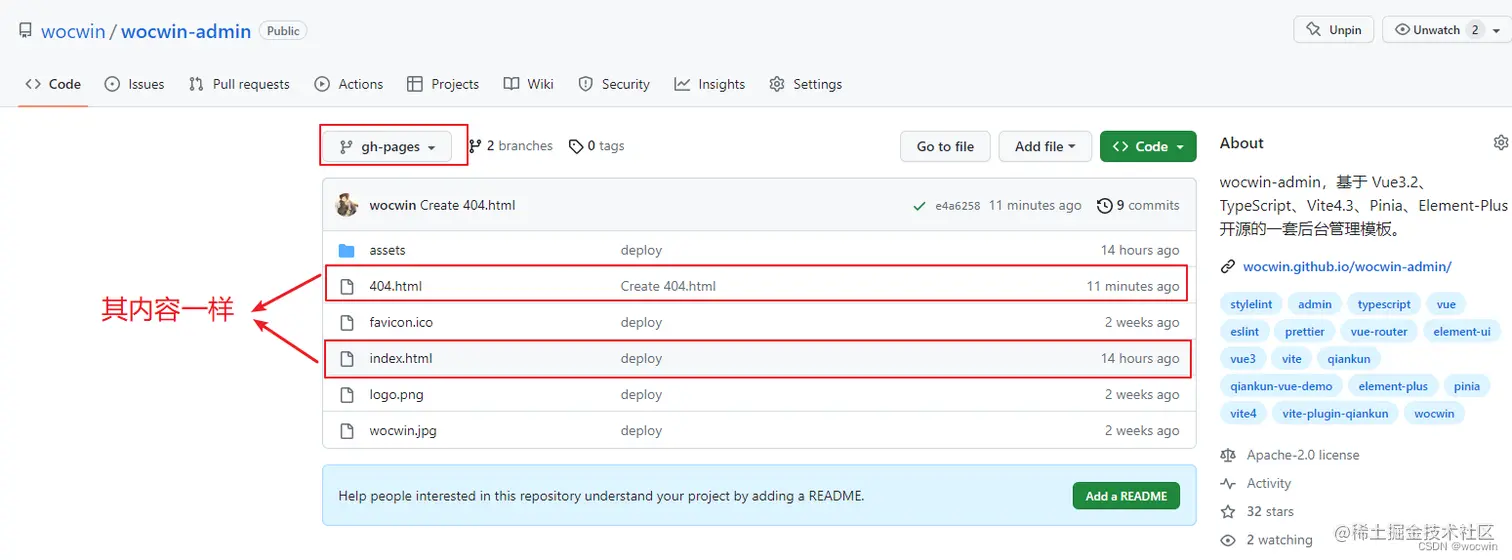Click the element-ui topic tag
Screen dimensions: 1512x560
tap(1462, 331)
